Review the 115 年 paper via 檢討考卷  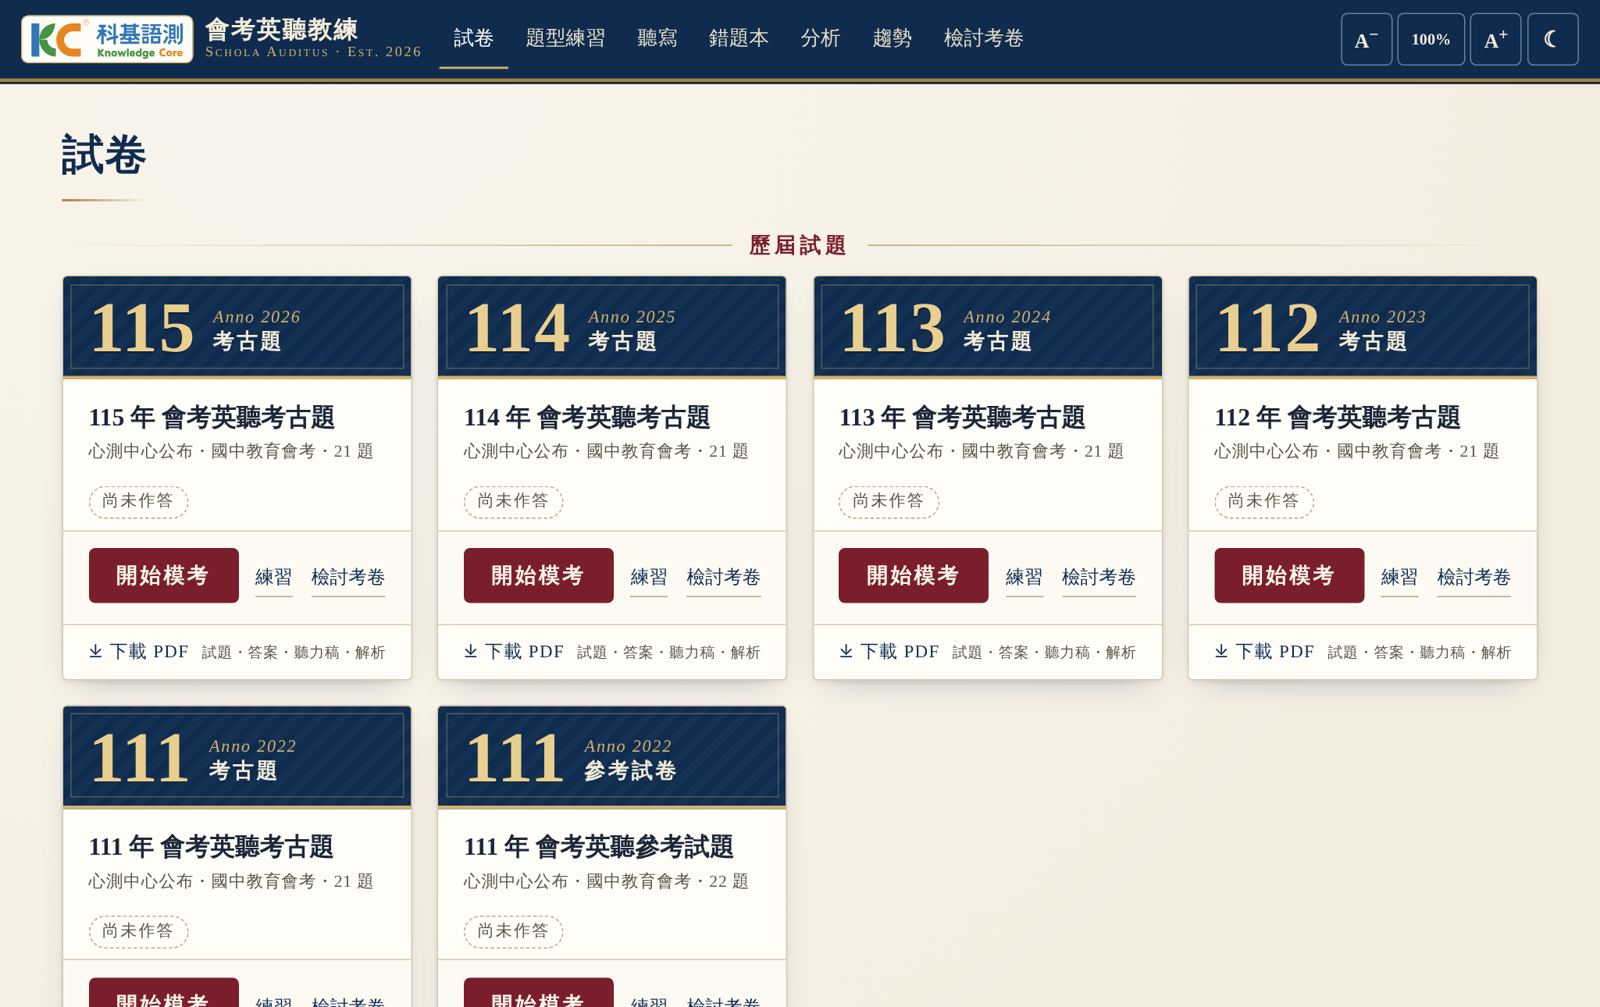[x=348, y=577]
